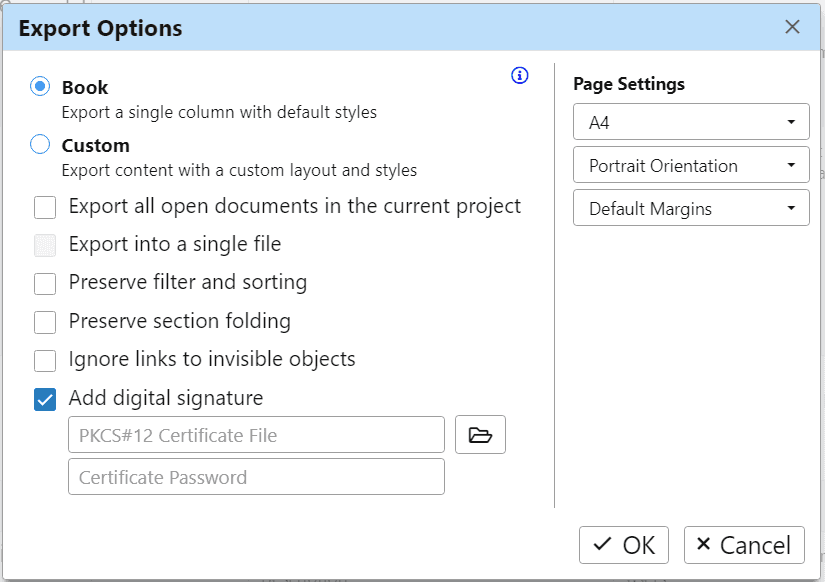Image resolution: width=825 pixels, height=582 pixels.
Task: Check Preserve filter and sorting
Action: (45, 284)
